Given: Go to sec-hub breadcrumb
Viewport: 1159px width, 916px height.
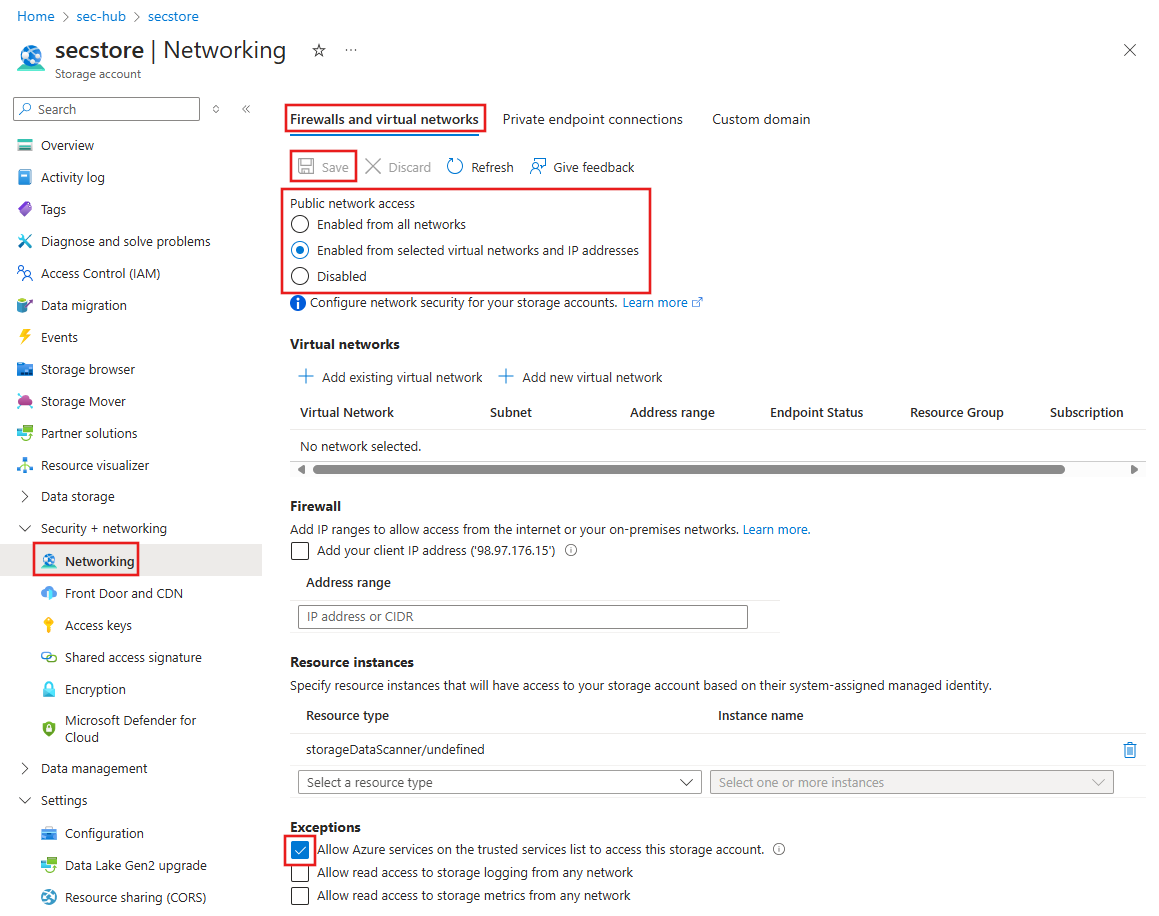Looking at the screenshot, I should 101,16.
